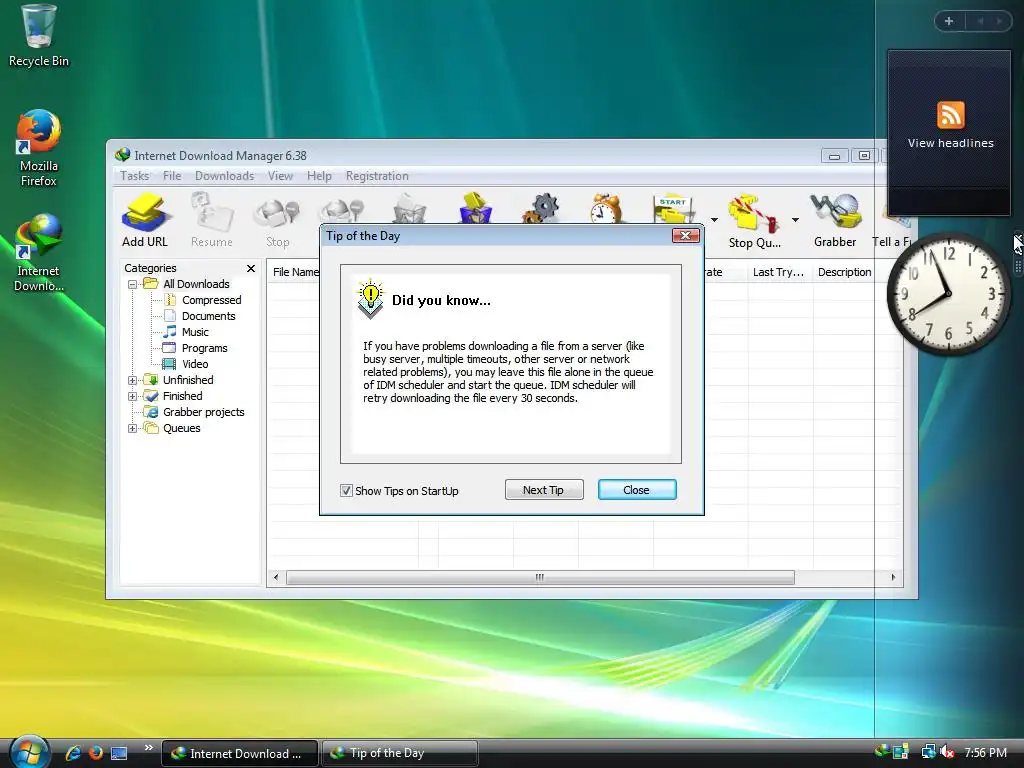
Task: Minimize the Internet Download Manager window
Action: [x=834, y=156]
